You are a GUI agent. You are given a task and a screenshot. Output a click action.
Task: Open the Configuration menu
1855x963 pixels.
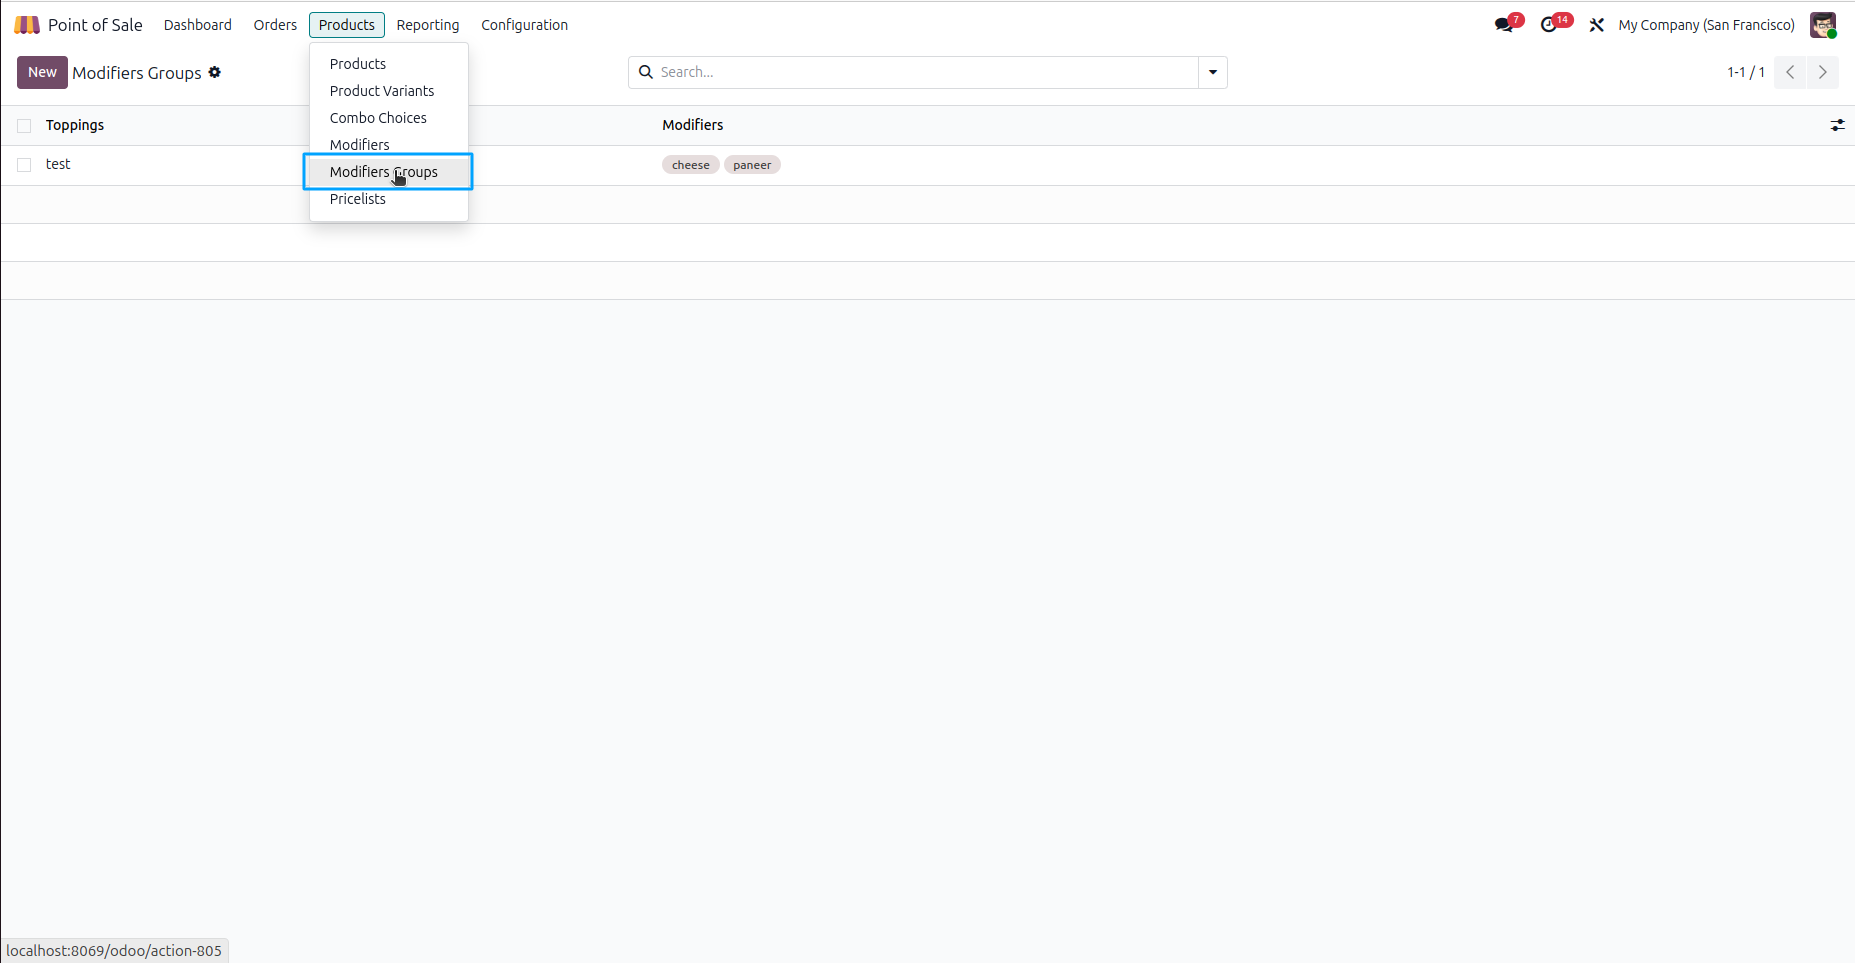click(x=524, y=25)
